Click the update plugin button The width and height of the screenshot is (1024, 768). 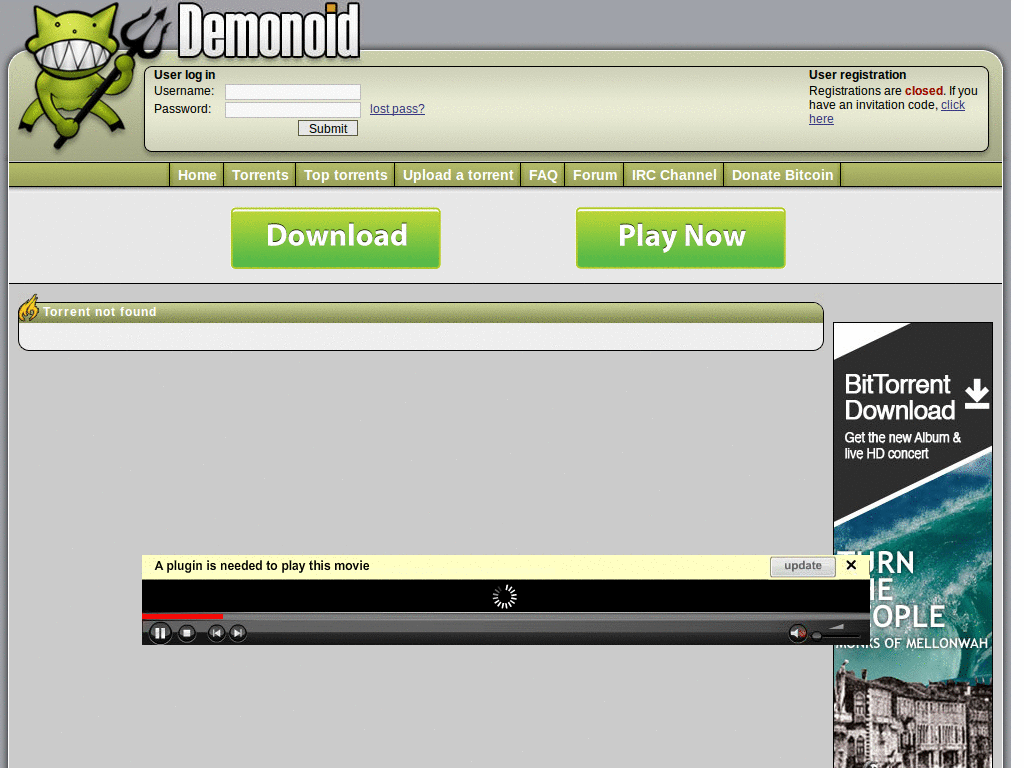tap(803, 566)
